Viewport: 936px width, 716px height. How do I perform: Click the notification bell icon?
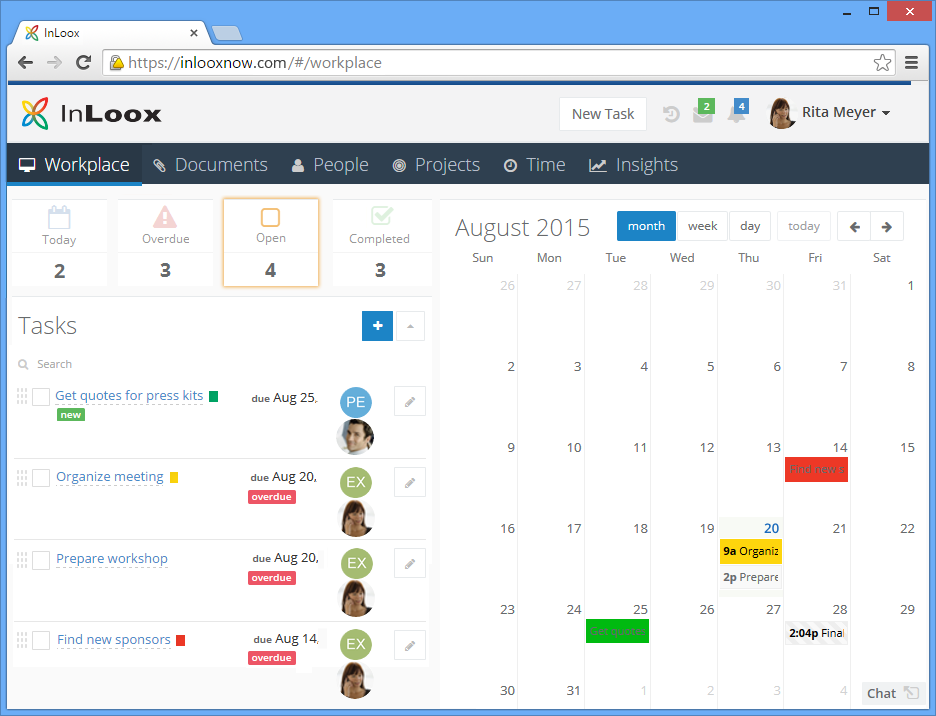click(736, 114)
